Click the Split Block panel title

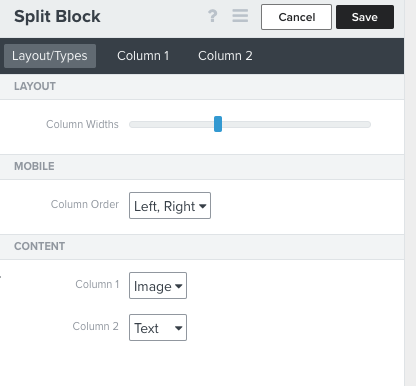[57, 16]
